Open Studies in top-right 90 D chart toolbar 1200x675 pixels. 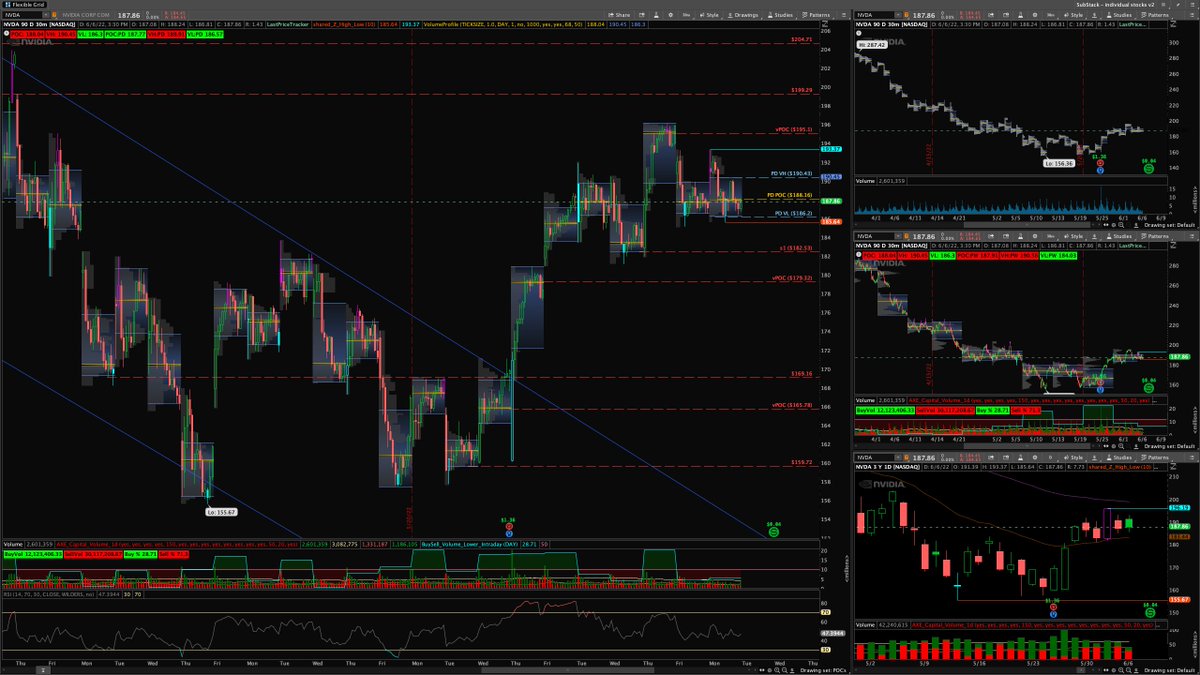(1119, 15)
